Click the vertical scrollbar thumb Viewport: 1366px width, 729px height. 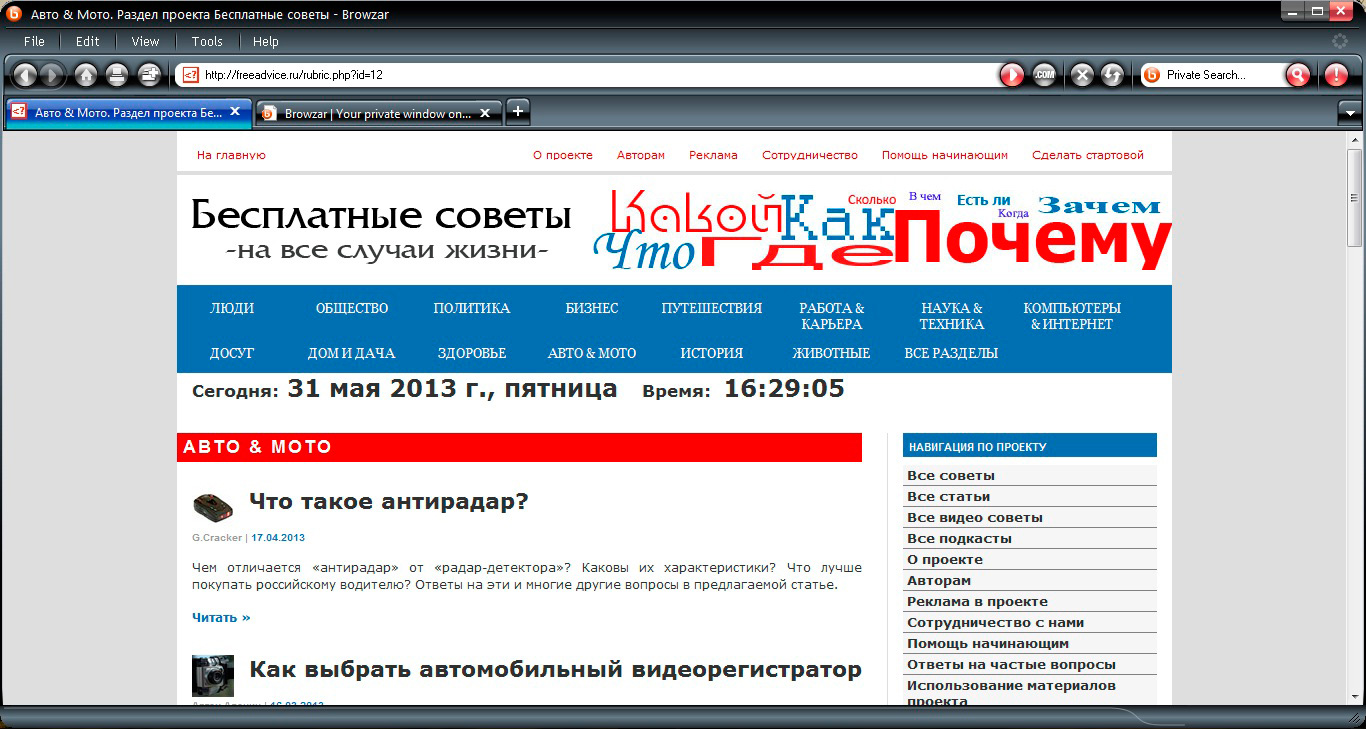pos(1355,197)
